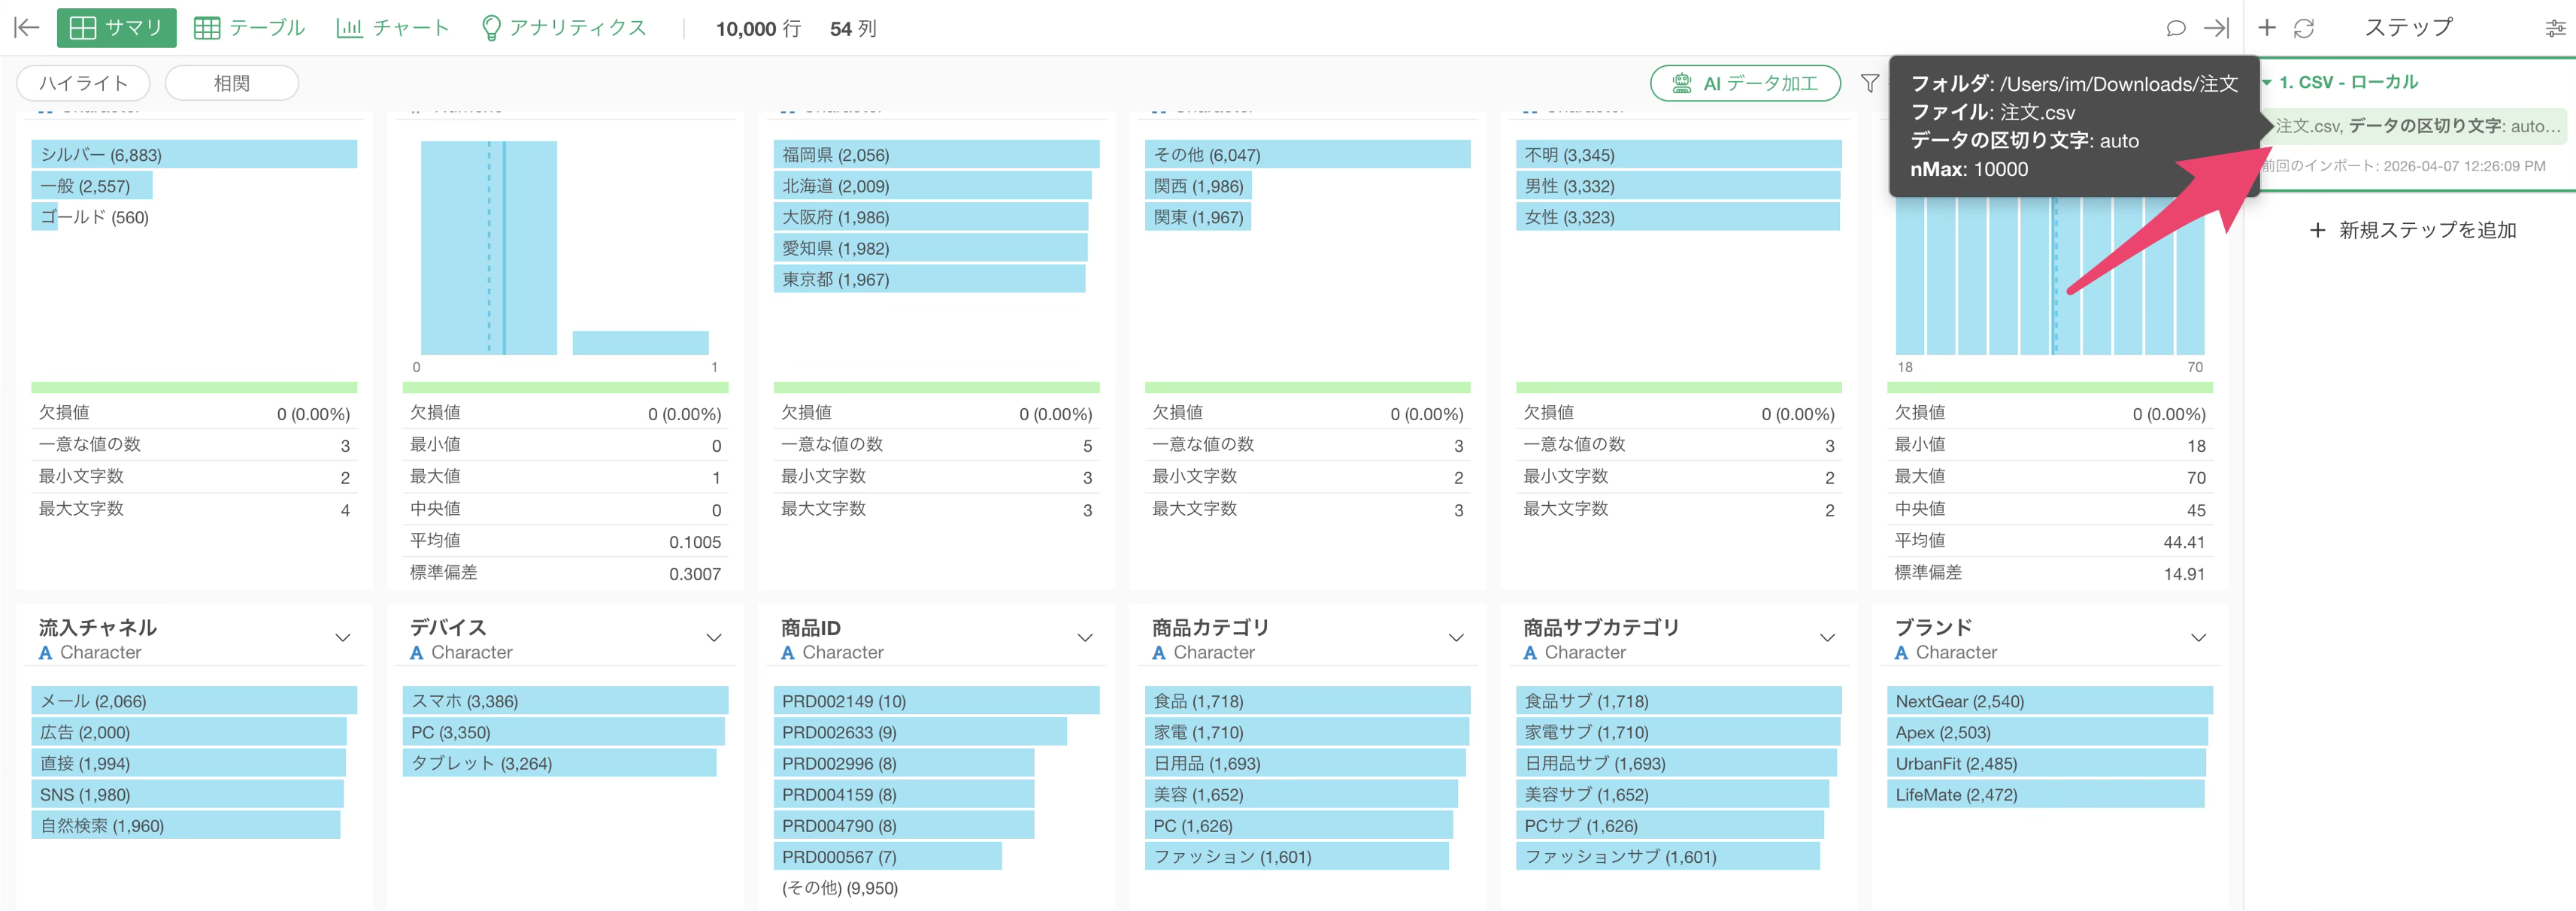This screenshot has height=911, width=2576.
Task: Open the step settings sliders icon
Action: tap(2555, 28)
